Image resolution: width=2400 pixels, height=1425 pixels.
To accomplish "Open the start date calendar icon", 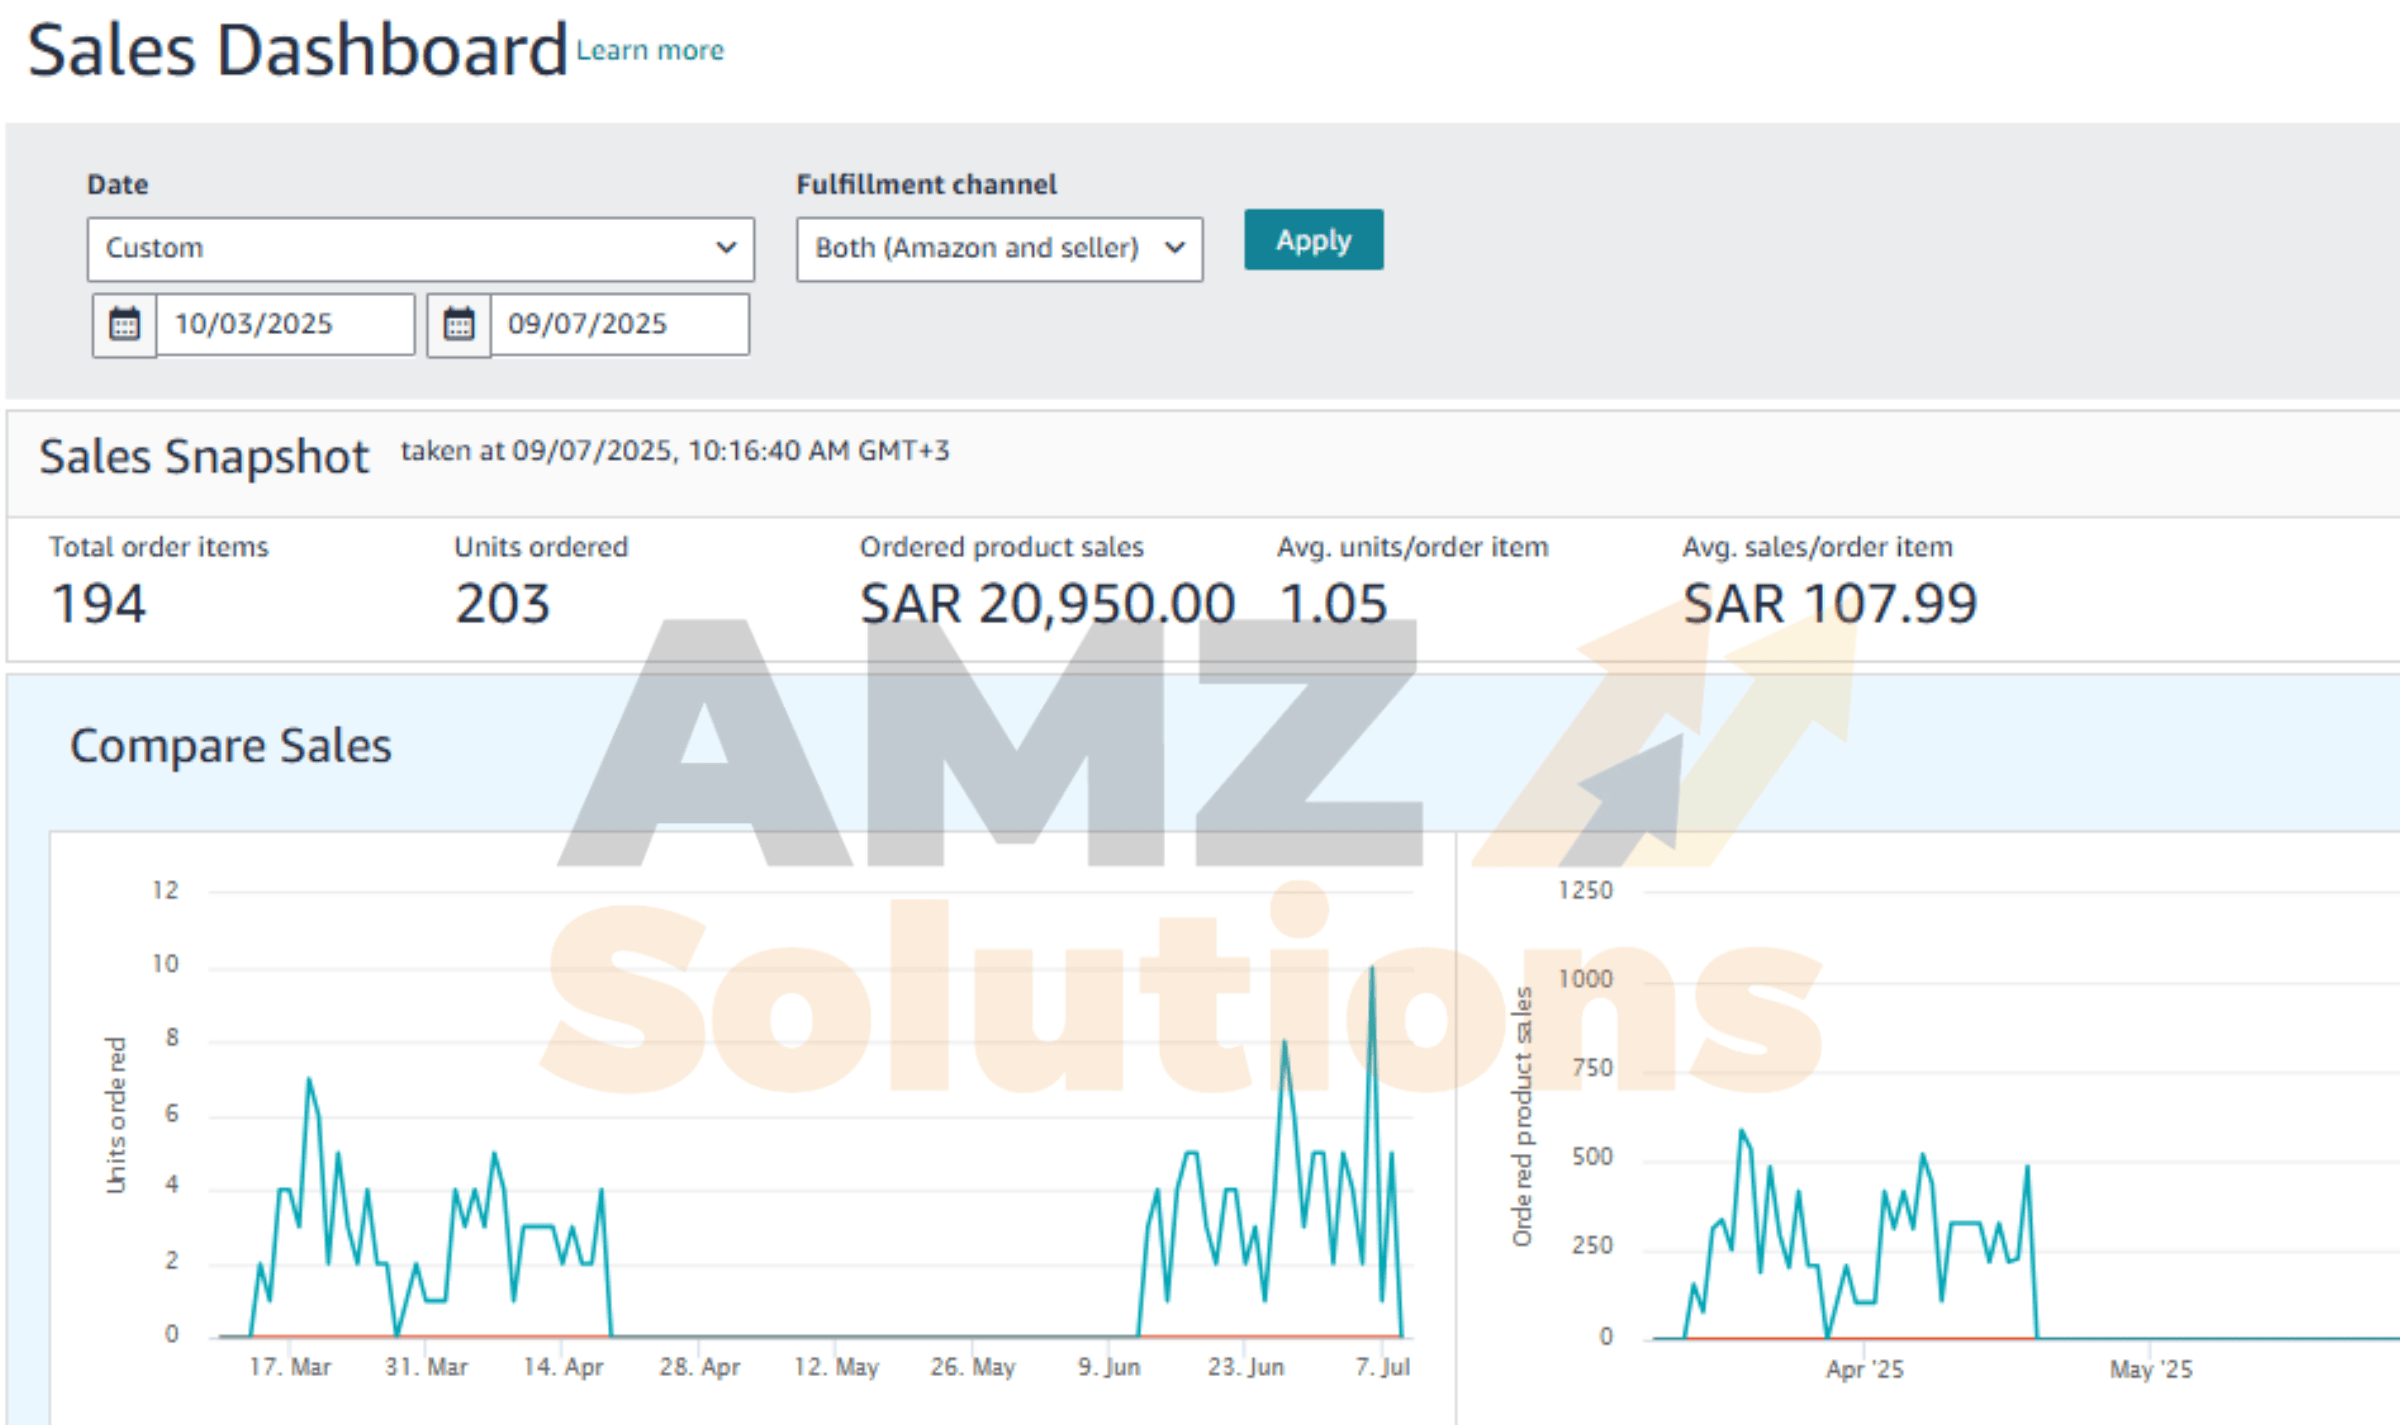I will (x=124, y=324).
